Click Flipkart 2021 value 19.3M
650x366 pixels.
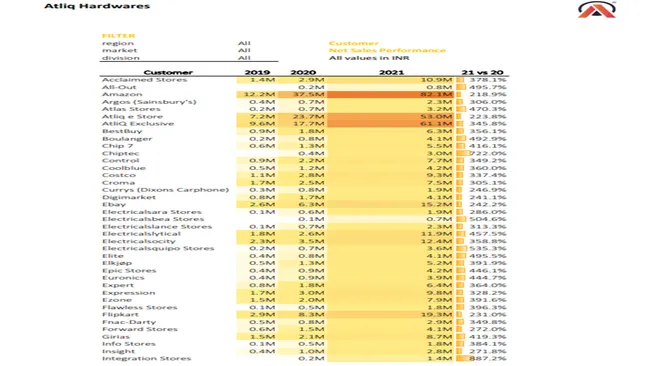[x=436, y=315]
